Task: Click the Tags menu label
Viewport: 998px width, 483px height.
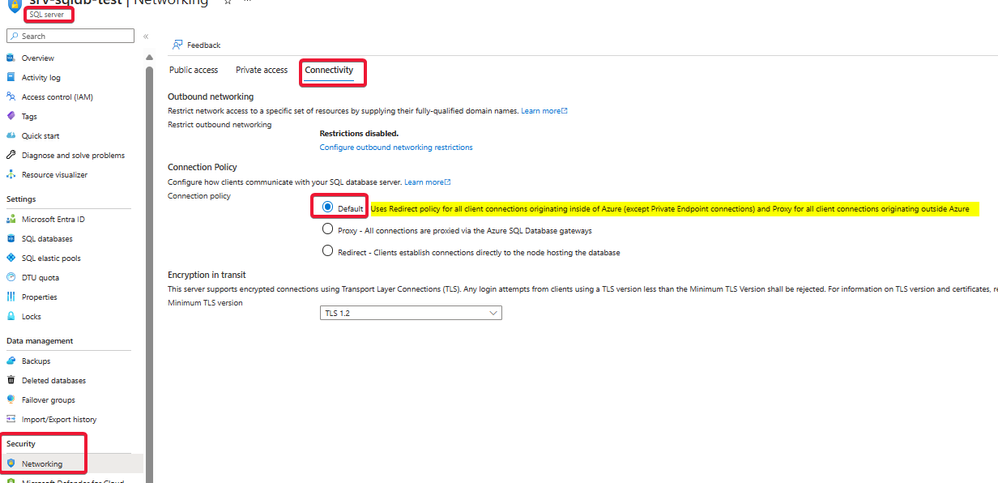Action: [29, 116]
